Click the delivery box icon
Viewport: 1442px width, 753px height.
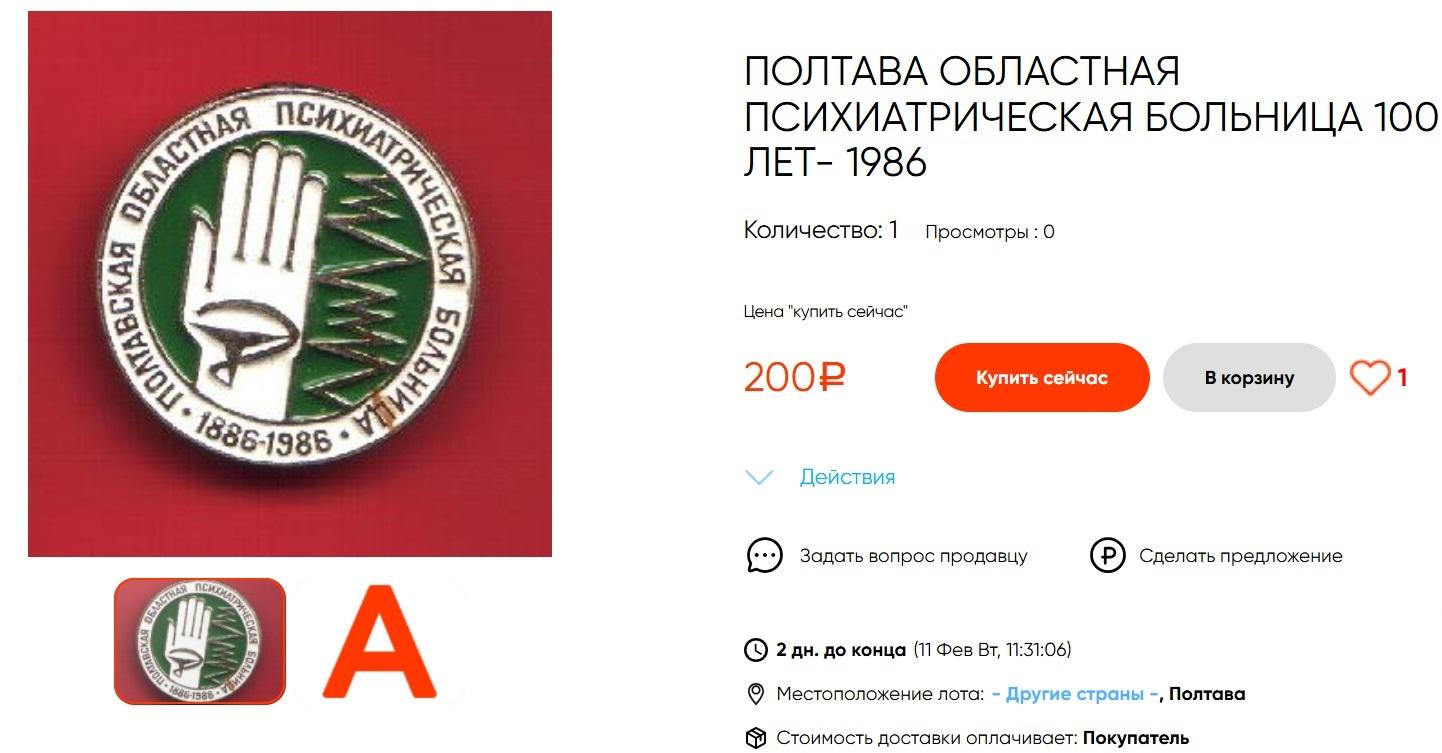(756, 738)
